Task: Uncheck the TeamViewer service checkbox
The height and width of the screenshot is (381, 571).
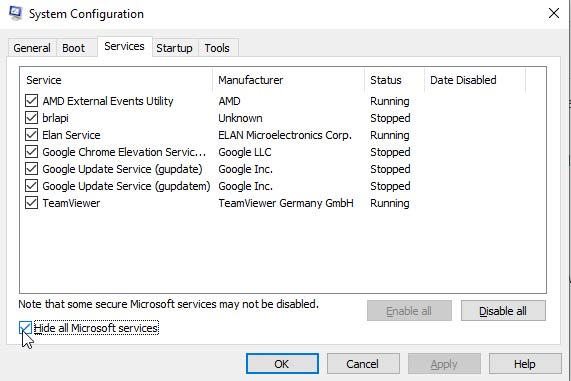Action: click(x=31, y=203)
